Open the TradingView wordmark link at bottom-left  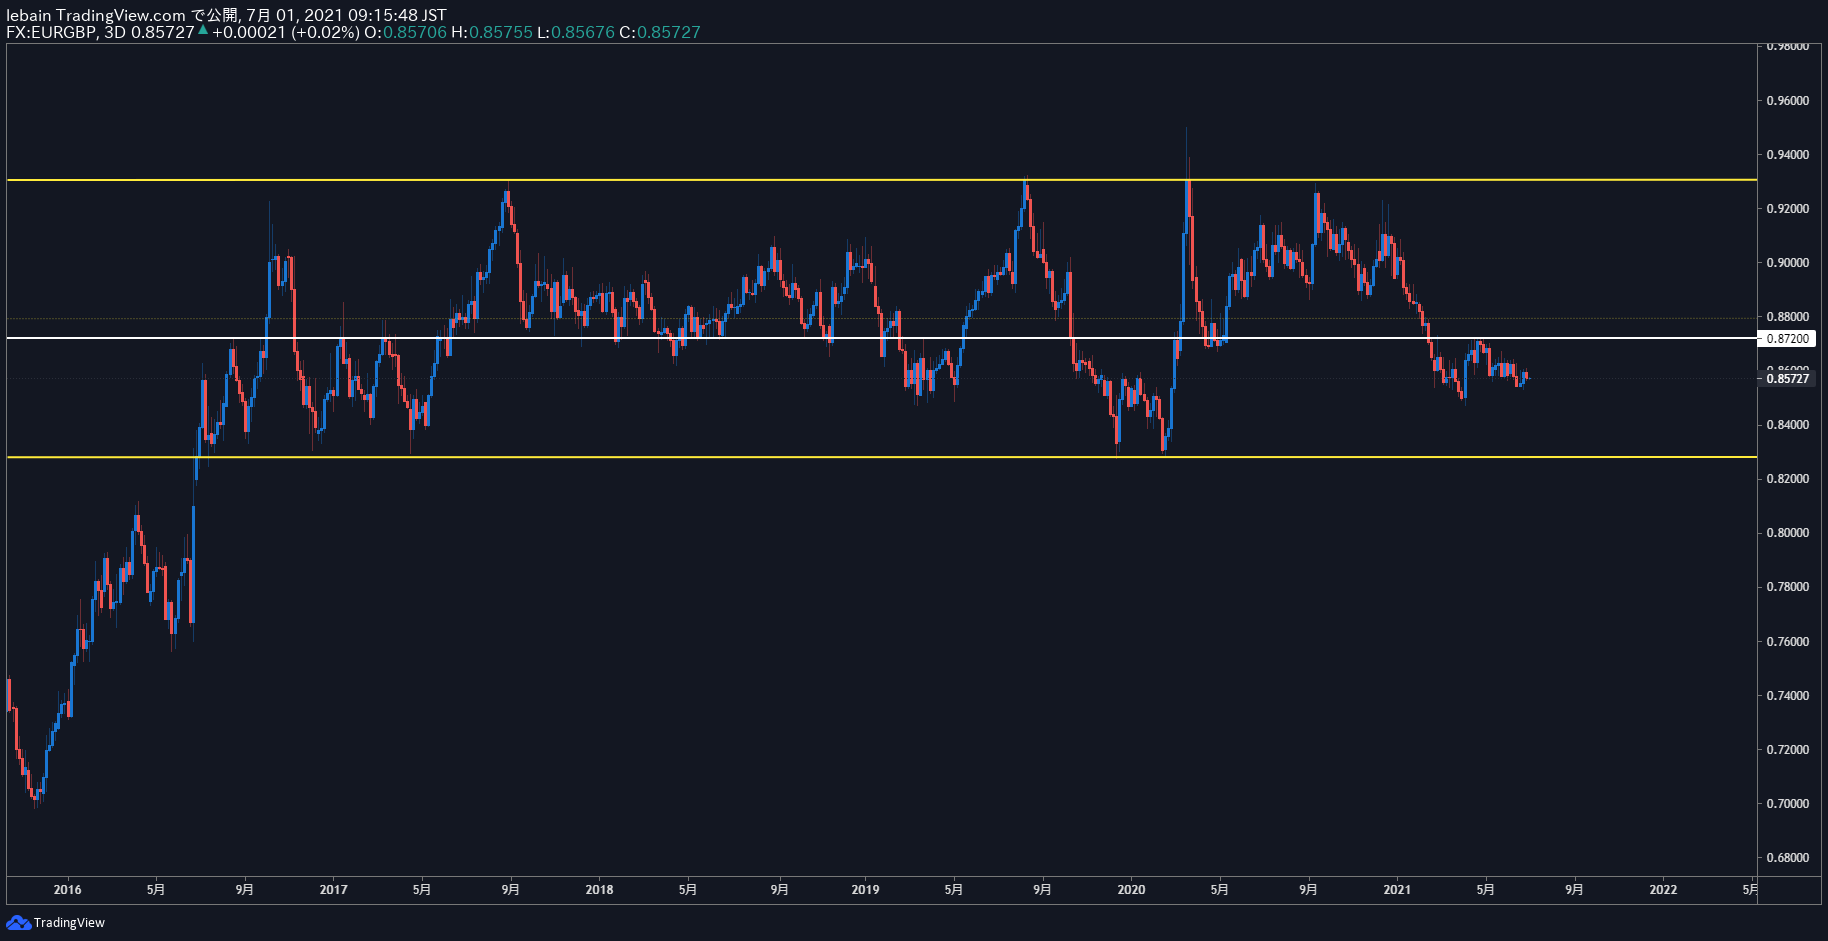coord(69,922)
